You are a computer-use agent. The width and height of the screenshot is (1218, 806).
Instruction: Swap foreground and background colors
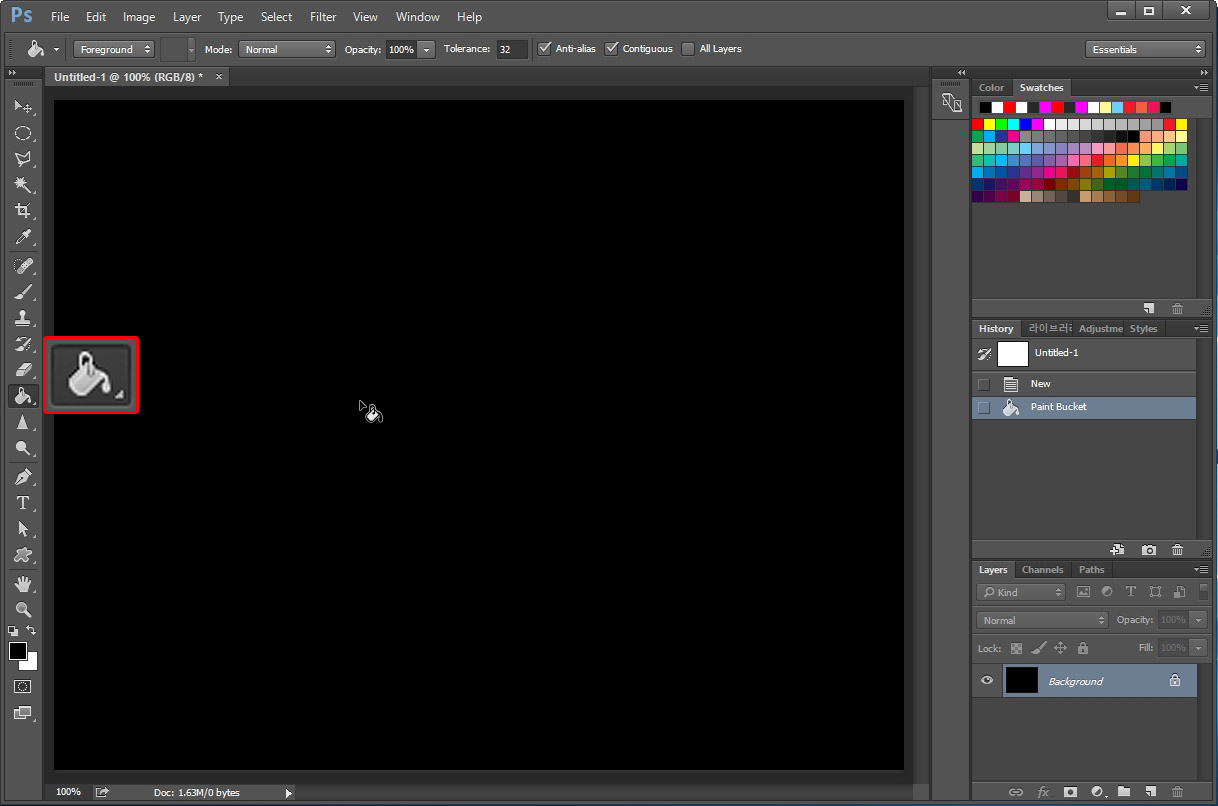[31, 630]
